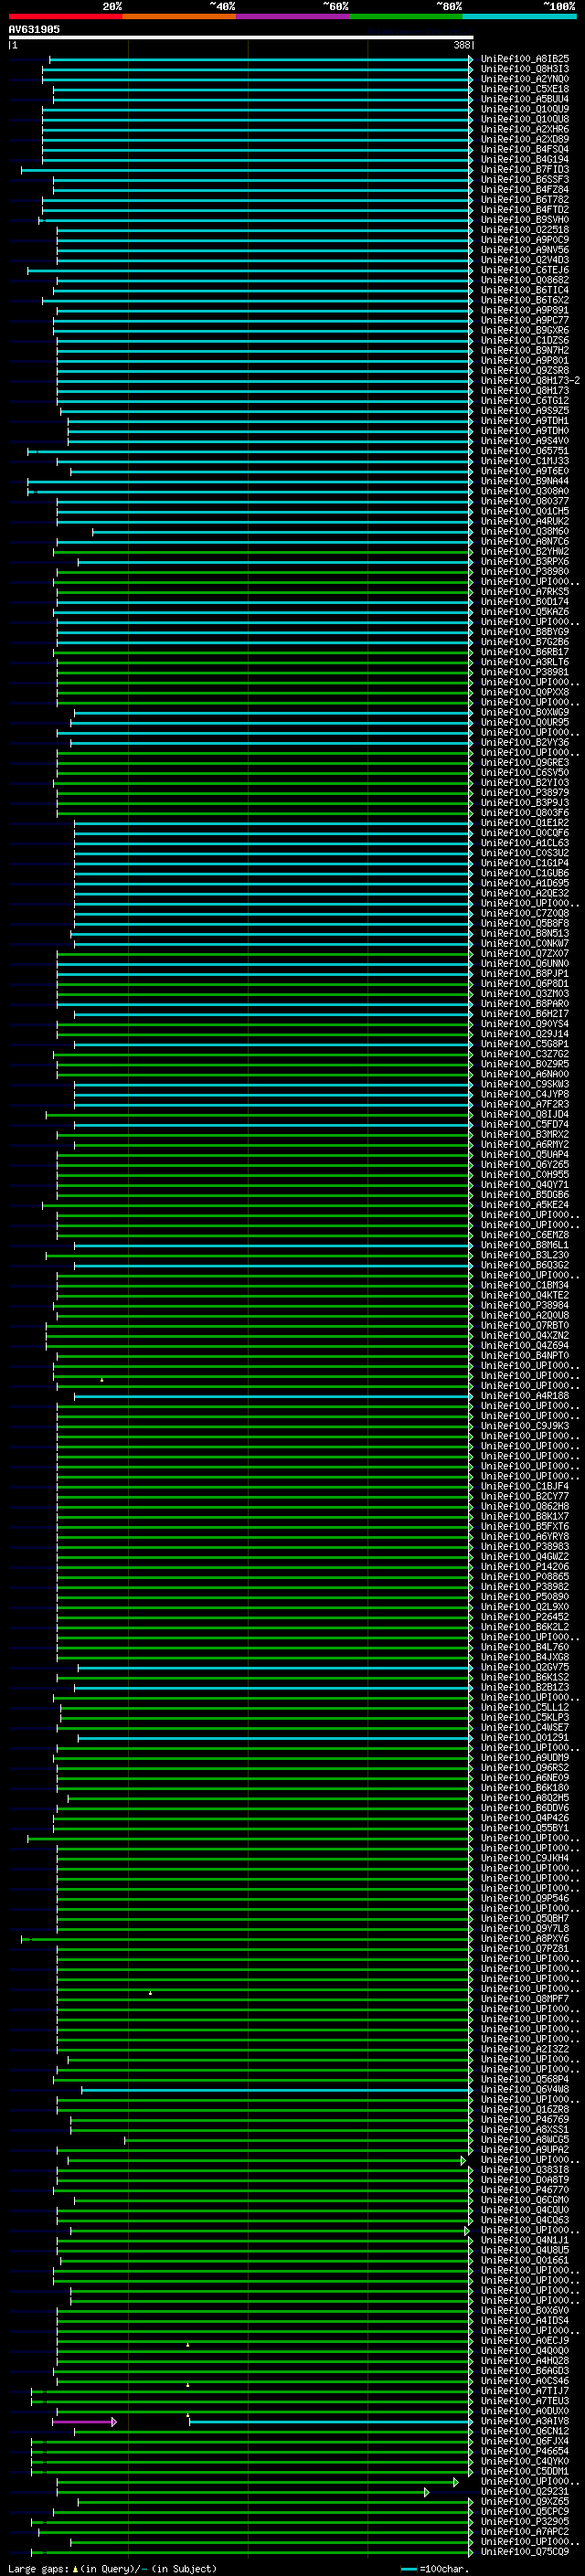Click the alignment bar for UniRef100_Q38M60
585x2576 pixels.
pyautogui.click(x=283, y=532)
